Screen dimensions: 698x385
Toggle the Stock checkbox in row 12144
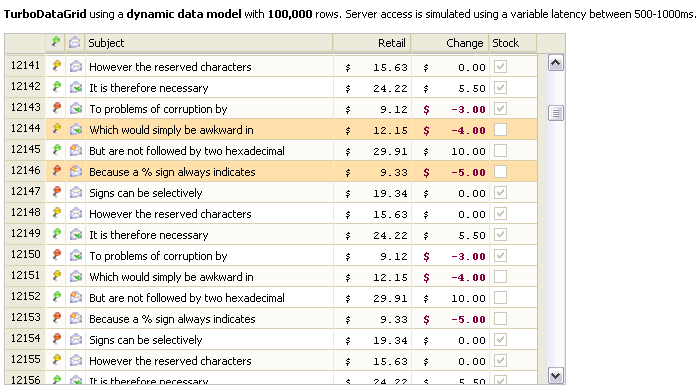(500, 130)
